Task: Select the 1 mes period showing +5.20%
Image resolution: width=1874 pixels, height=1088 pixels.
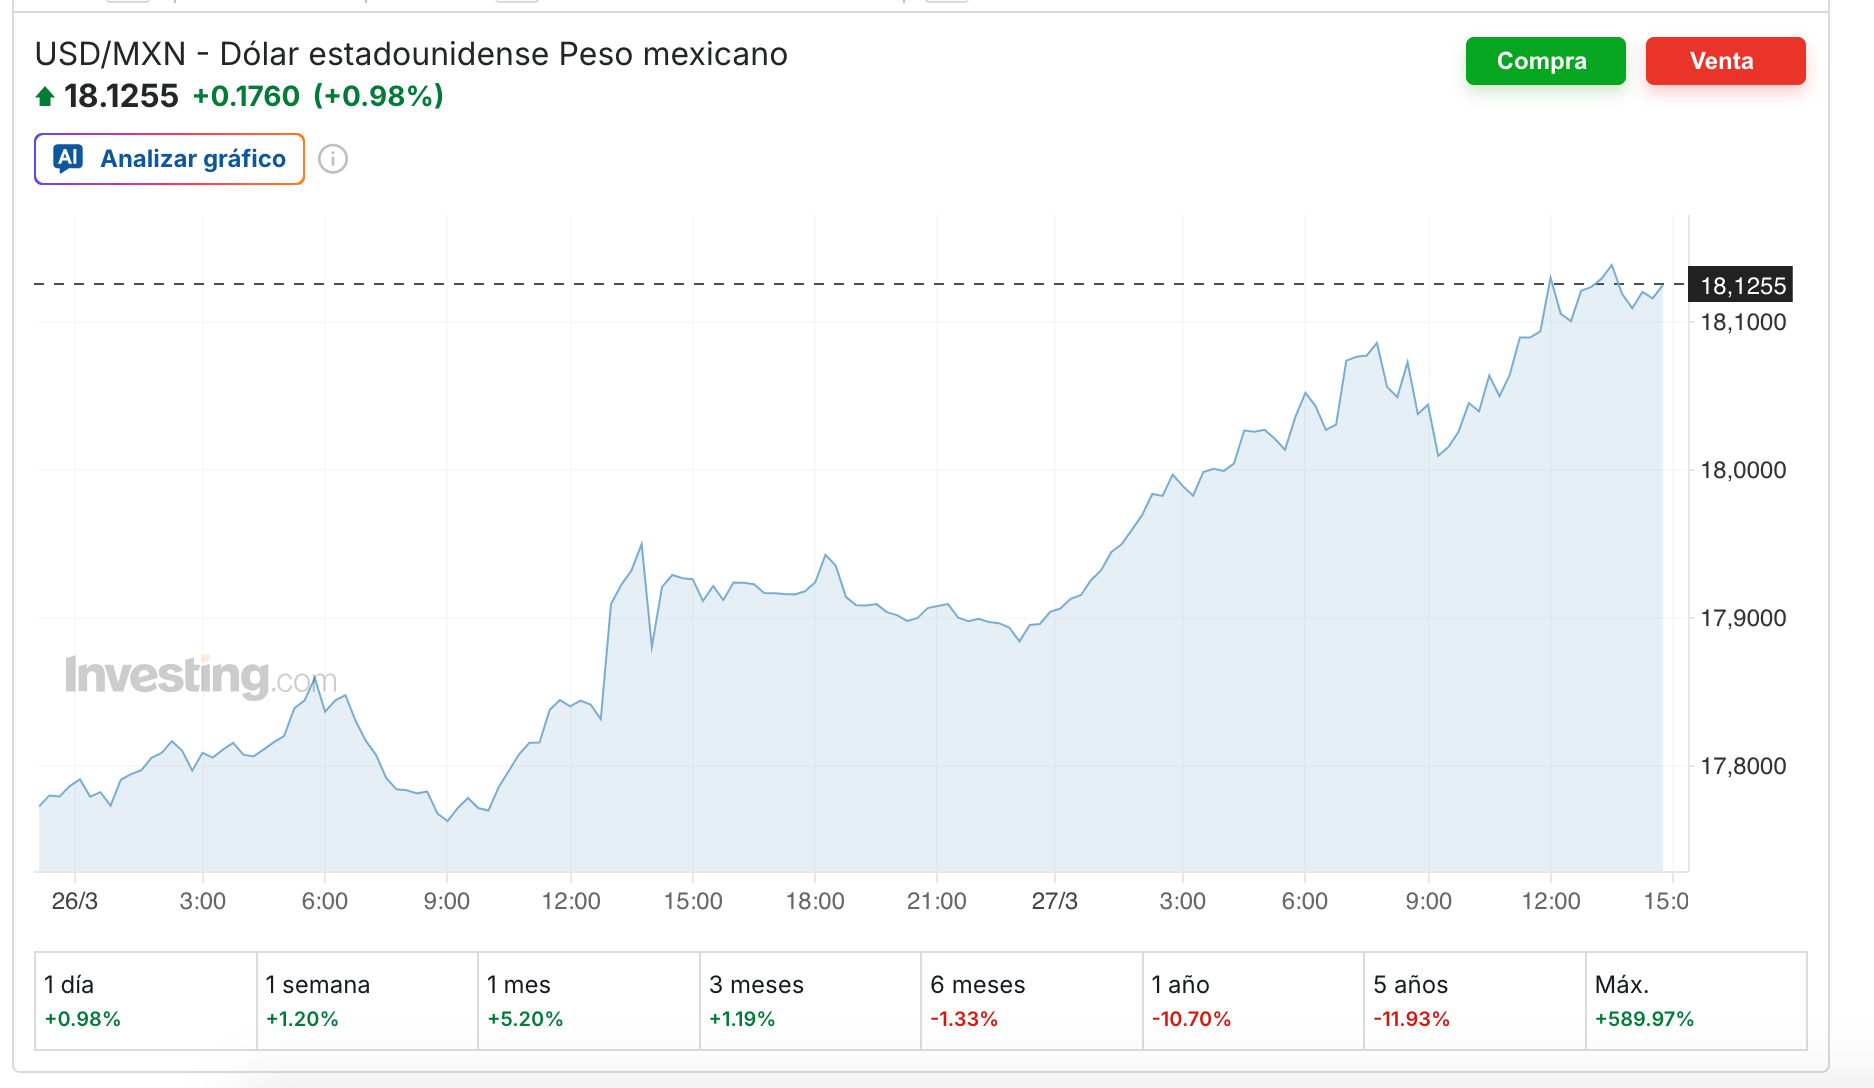Action: coord(588,1001)
